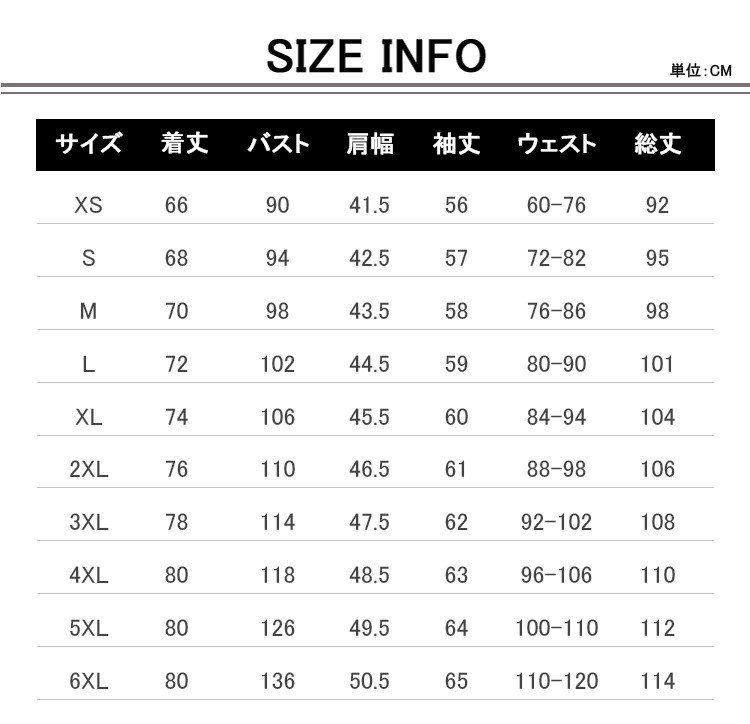Click the バスト column header
Viewport: 750px width, 724px height.
(x=277, y=144)
